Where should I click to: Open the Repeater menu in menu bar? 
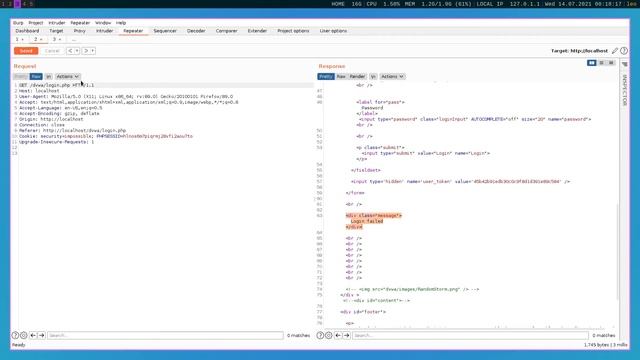pyautogui.click(x=80, y=23)
